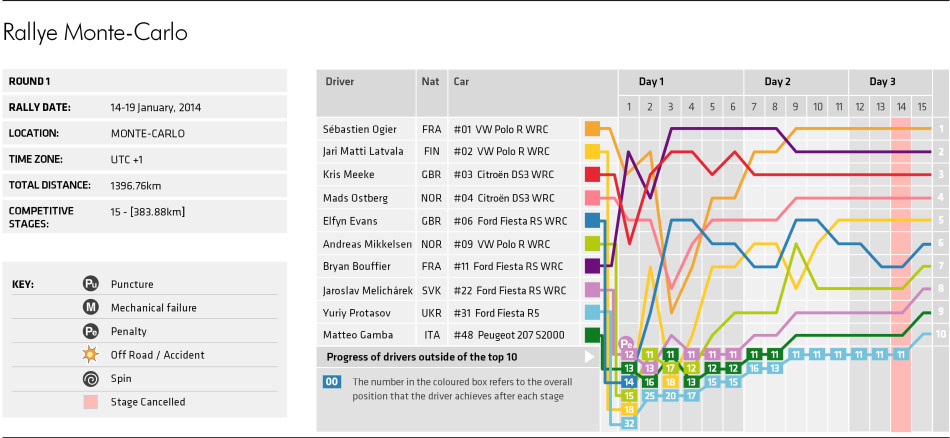Click the Puncture icon in the key
The image size is (950, 438).
point(90,284)
